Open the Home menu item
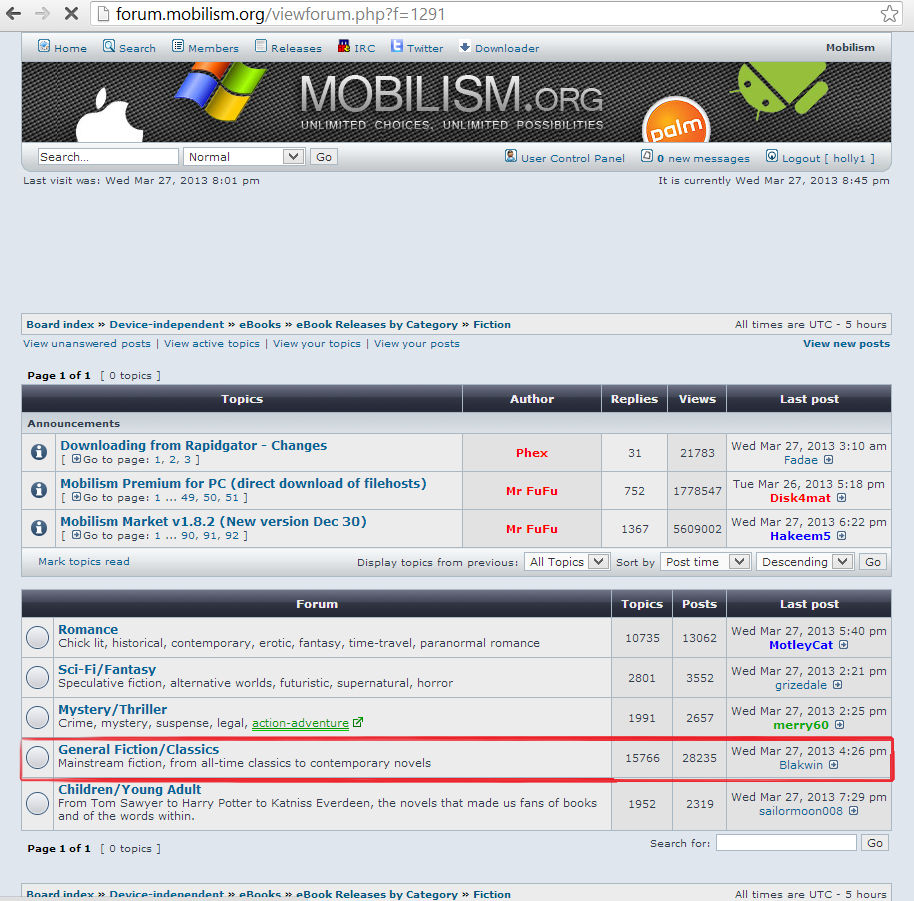Screen dimensions: 914x901 [x=70, y=48]
